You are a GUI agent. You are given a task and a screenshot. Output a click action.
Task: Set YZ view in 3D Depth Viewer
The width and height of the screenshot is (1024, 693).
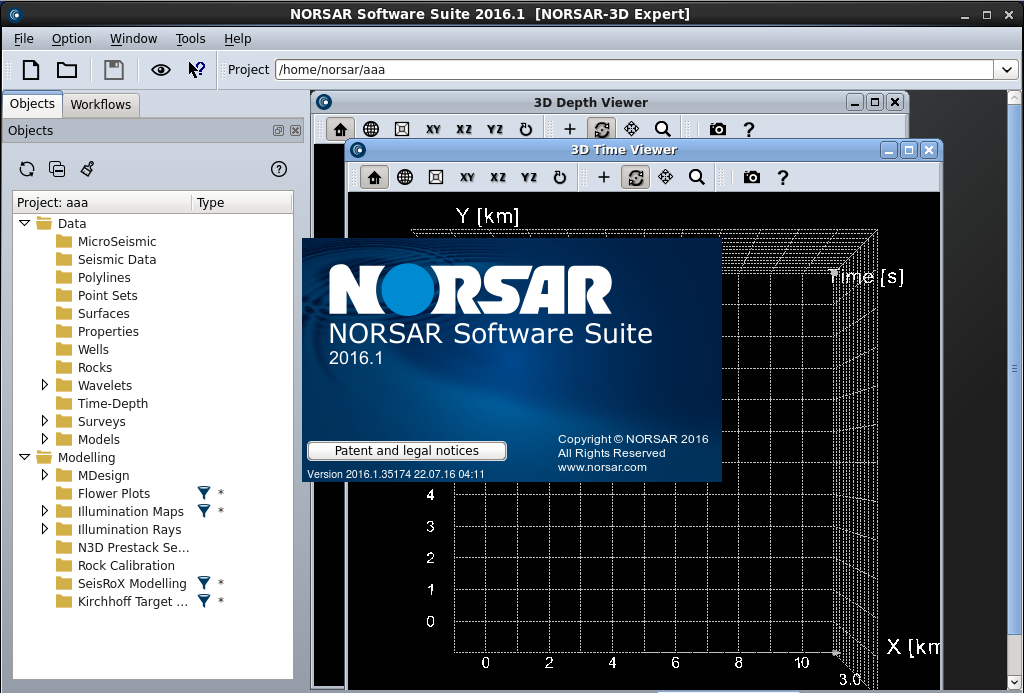[495, 129]
